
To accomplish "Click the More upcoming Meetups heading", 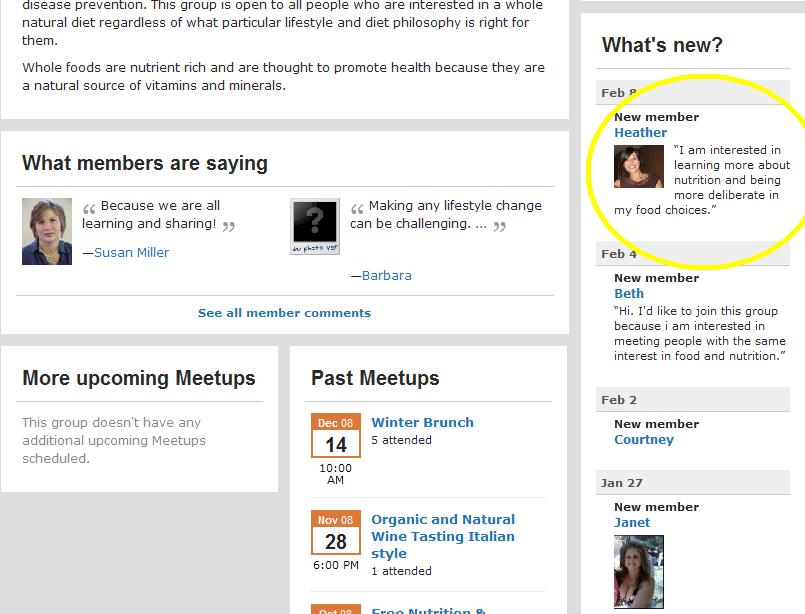I will pyautogui.click(x=139, y=378).
